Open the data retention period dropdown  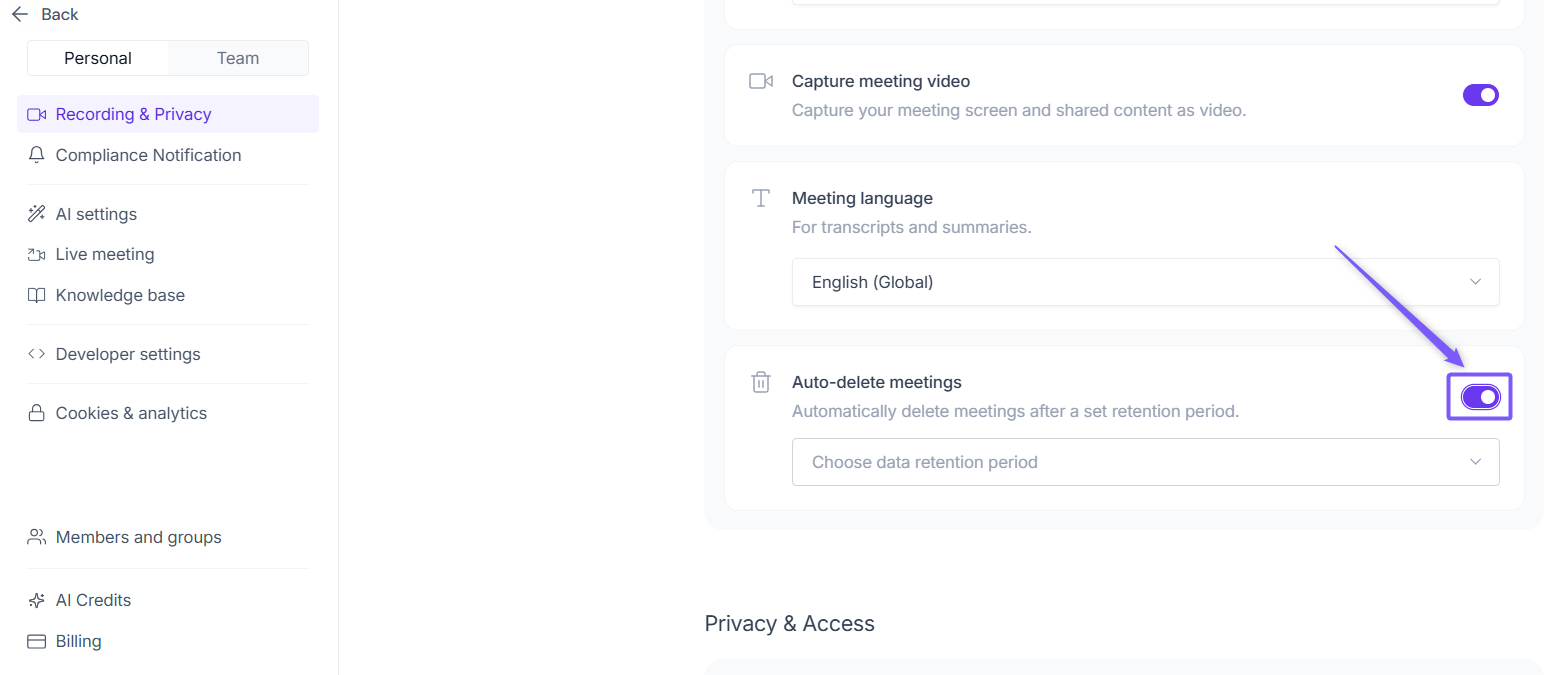click(1145, 462)
